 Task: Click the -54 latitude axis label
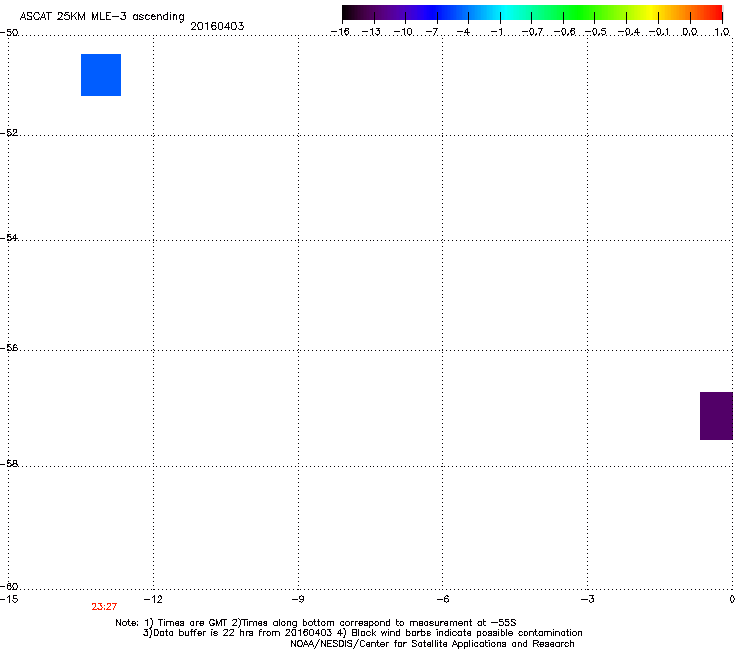pos(9,237)
